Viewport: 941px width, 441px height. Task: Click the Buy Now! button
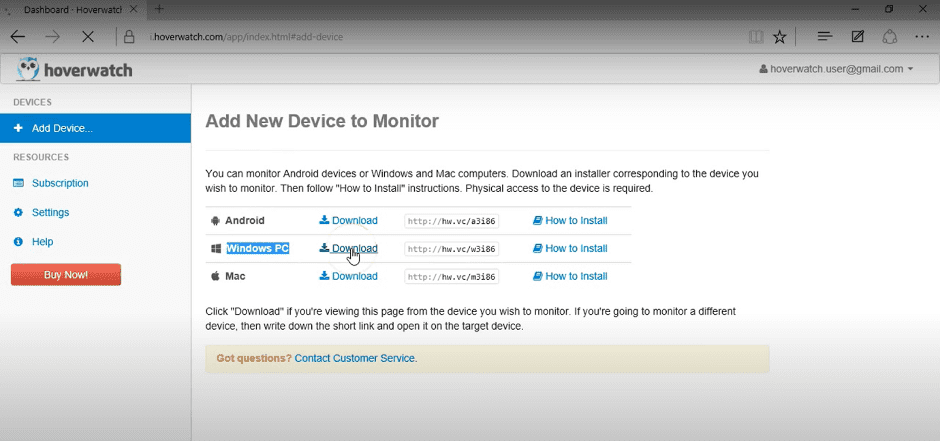(x=66, y=275)
